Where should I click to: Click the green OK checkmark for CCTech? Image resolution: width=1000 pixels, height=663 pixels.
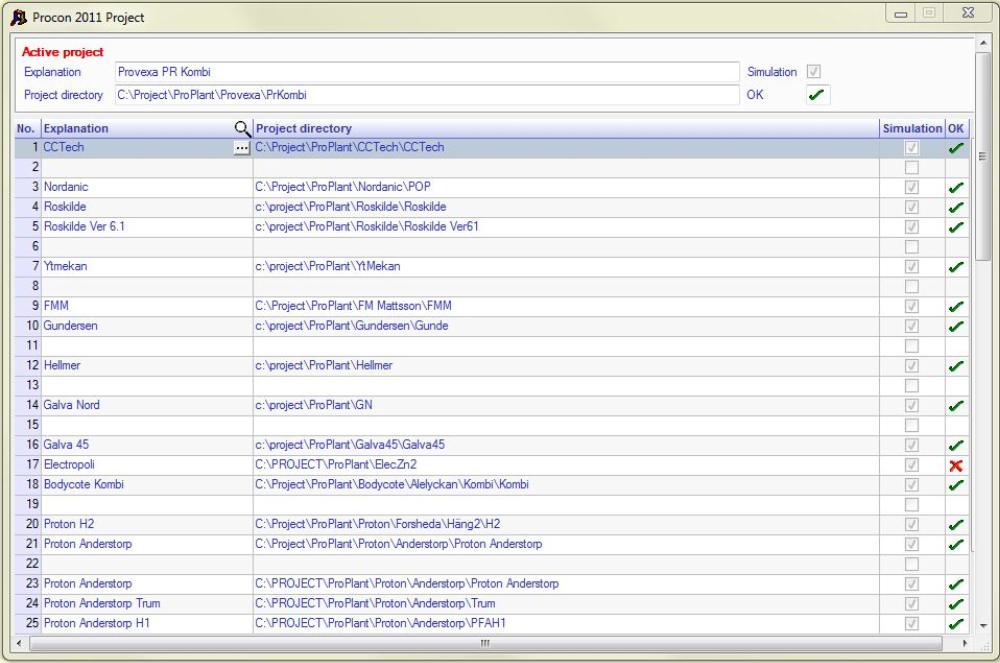point(956,148)
